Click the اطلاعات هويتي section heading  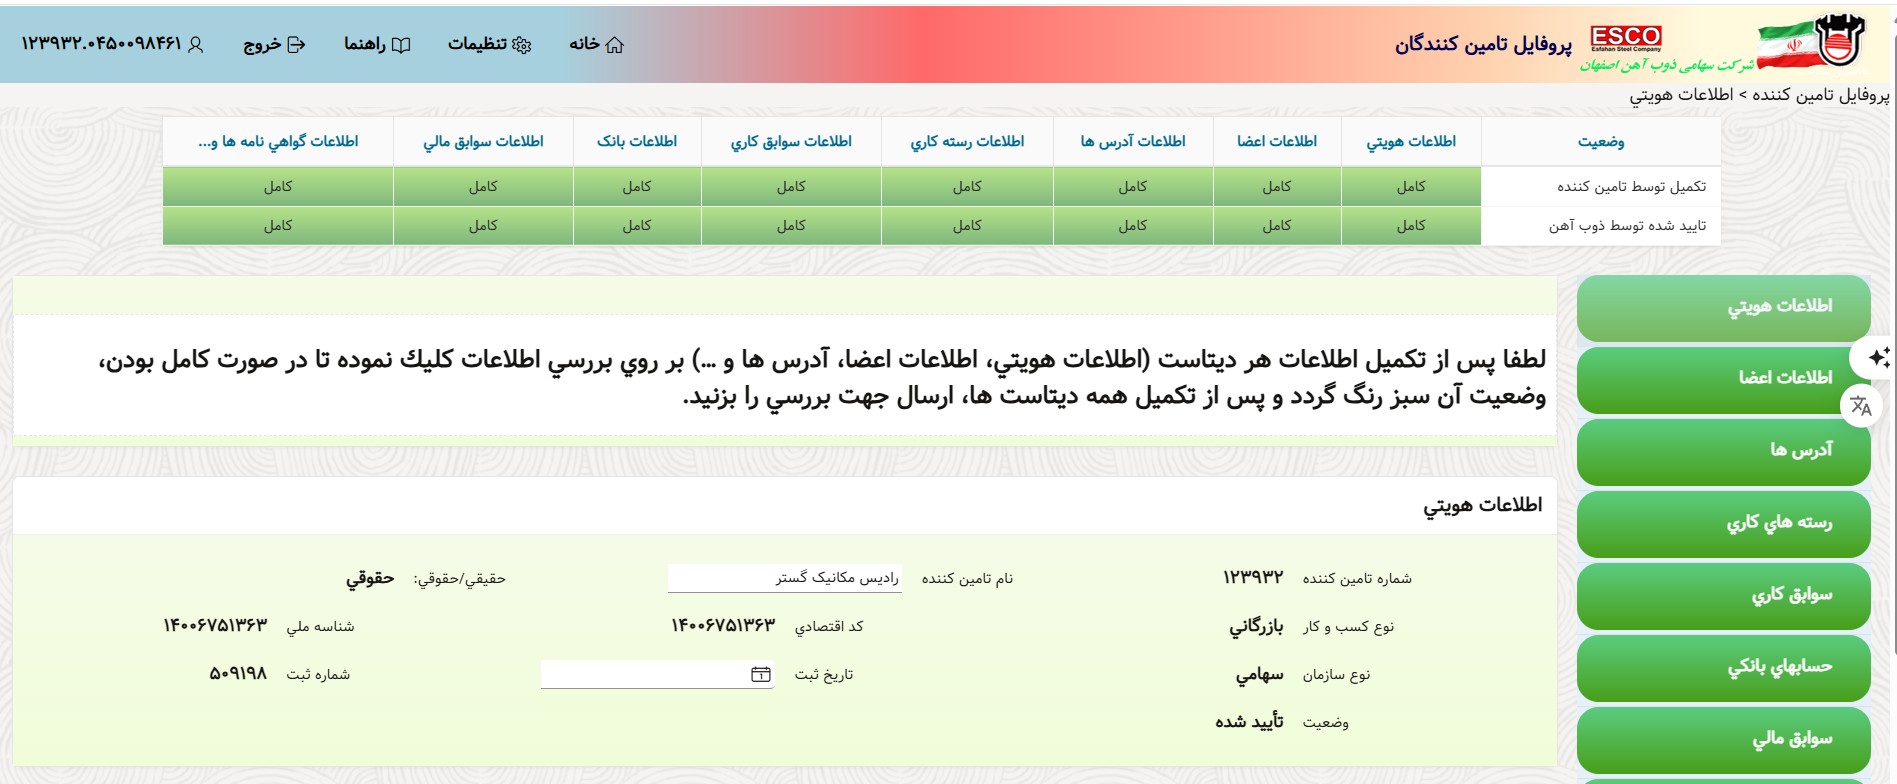point(1483,506)
